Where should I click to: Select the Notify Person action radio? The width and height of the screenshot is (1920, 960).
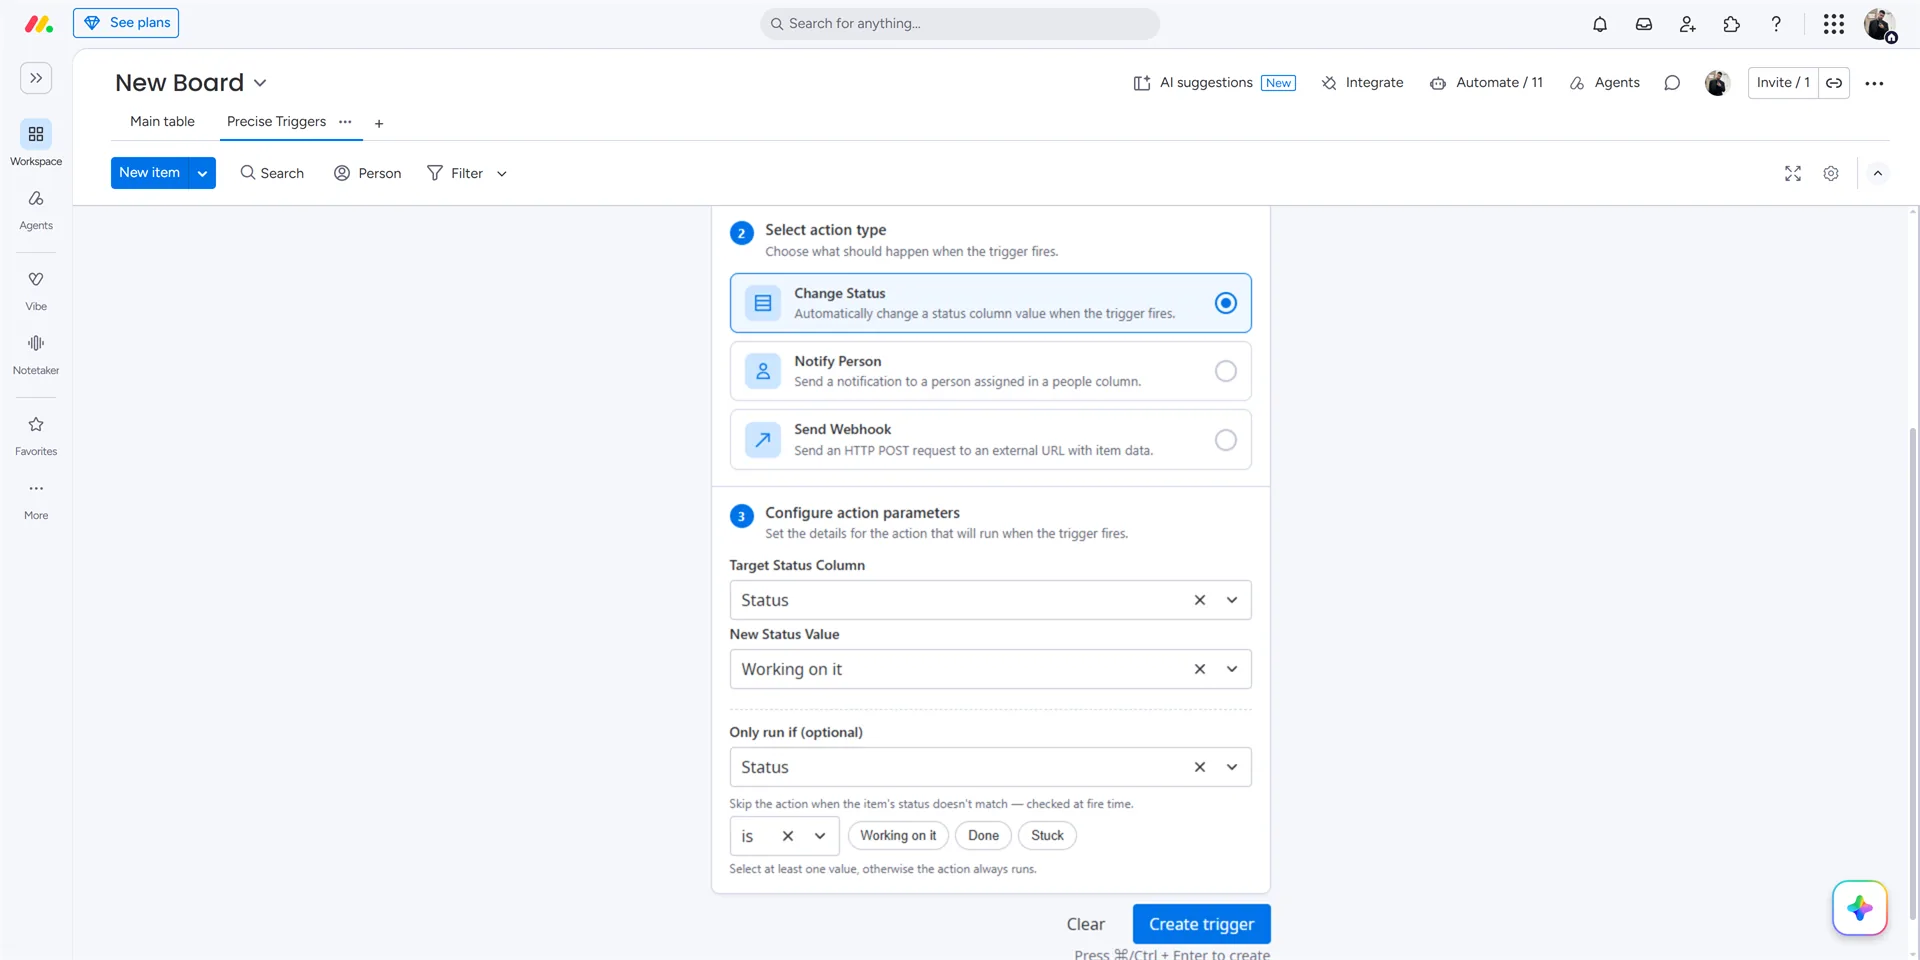coord(1226,371)
